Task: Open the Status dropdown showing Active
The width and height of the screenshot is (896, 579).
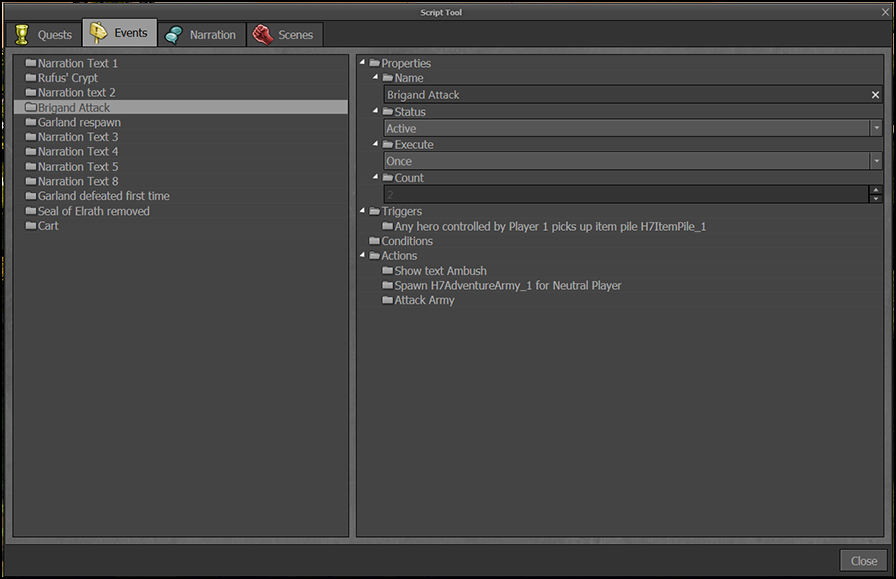Action: (876, 128)
